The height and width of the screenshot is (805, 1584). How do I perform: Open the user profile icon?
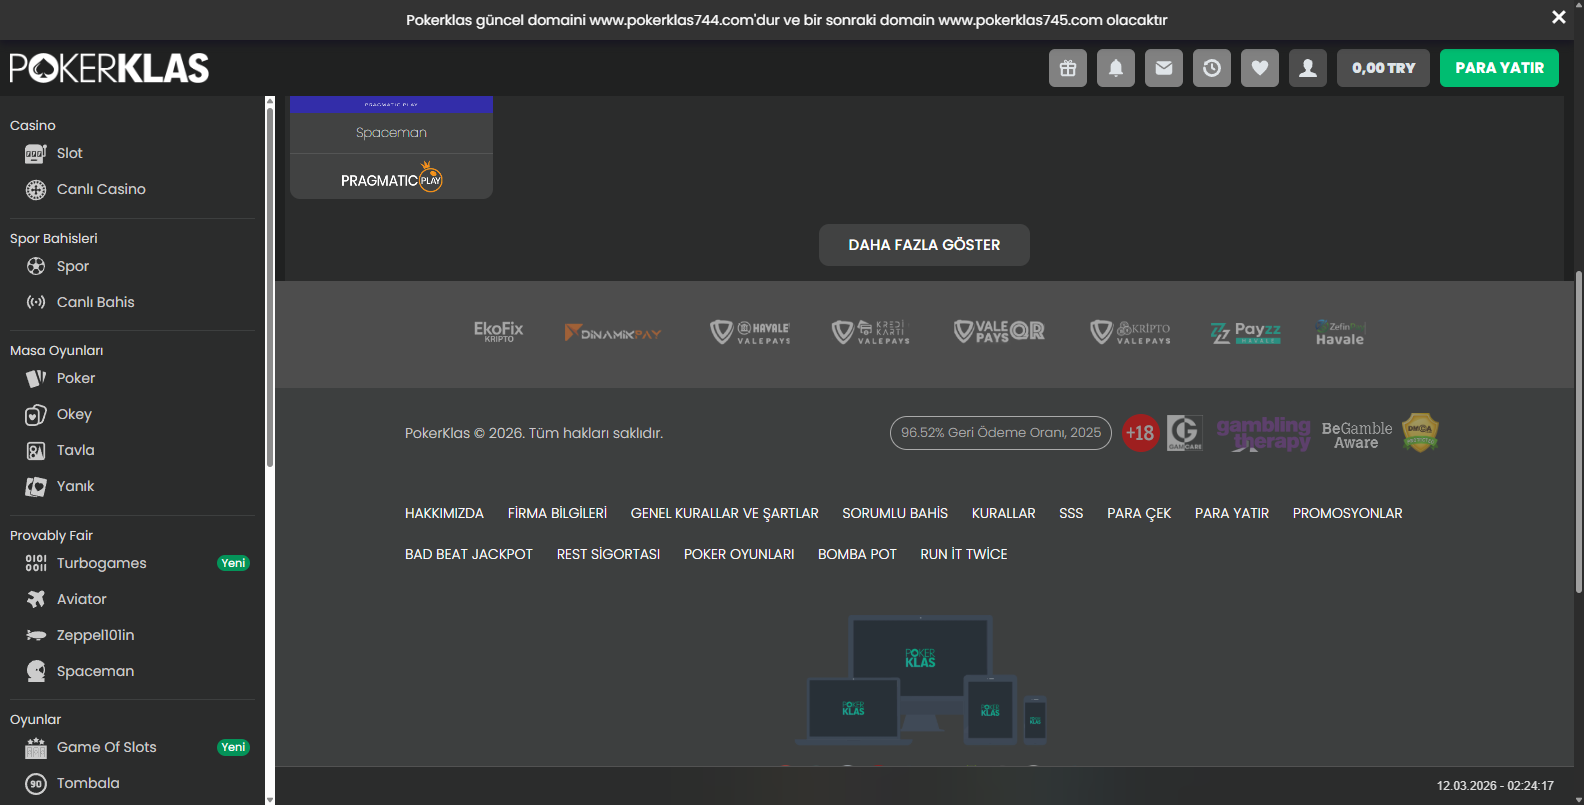click(x=1307, y=68)
